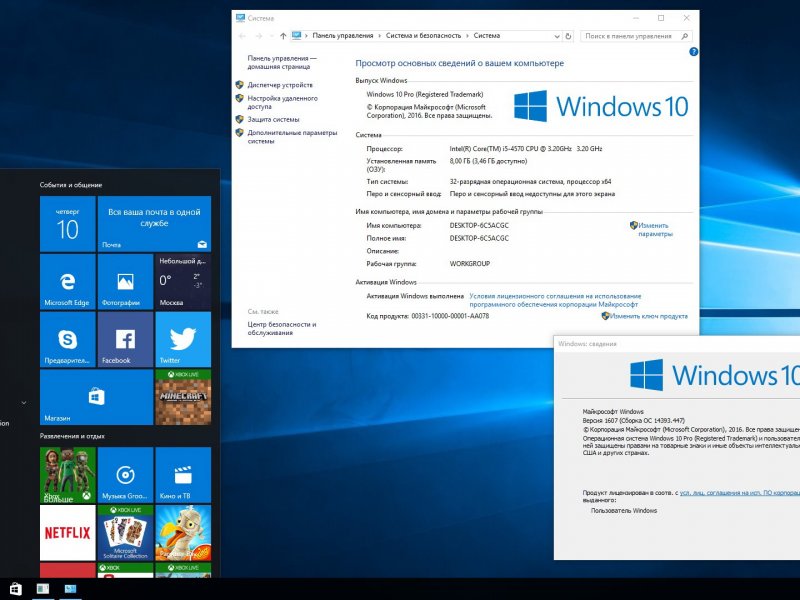Expand the chevron after Система и безопасность breadcrumb
Viewport: 800px width, 600px height.
(x=467, y=36)
